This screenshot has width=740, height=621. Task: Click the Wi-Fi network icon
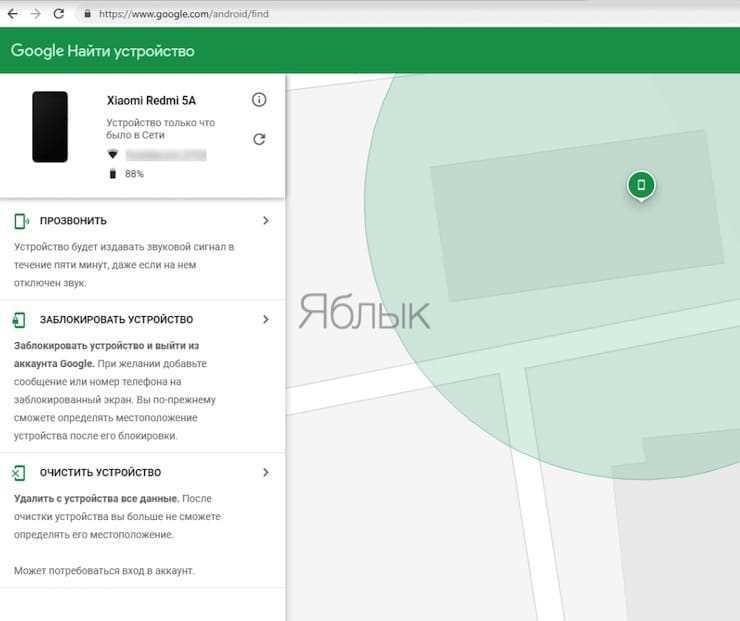112,154
